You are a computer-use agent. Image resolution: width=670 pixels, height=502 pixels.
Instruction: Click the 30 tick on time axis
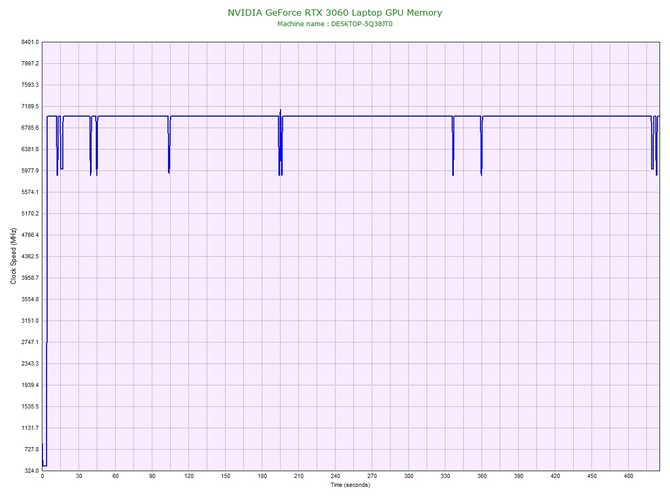(x=79, y=476)
